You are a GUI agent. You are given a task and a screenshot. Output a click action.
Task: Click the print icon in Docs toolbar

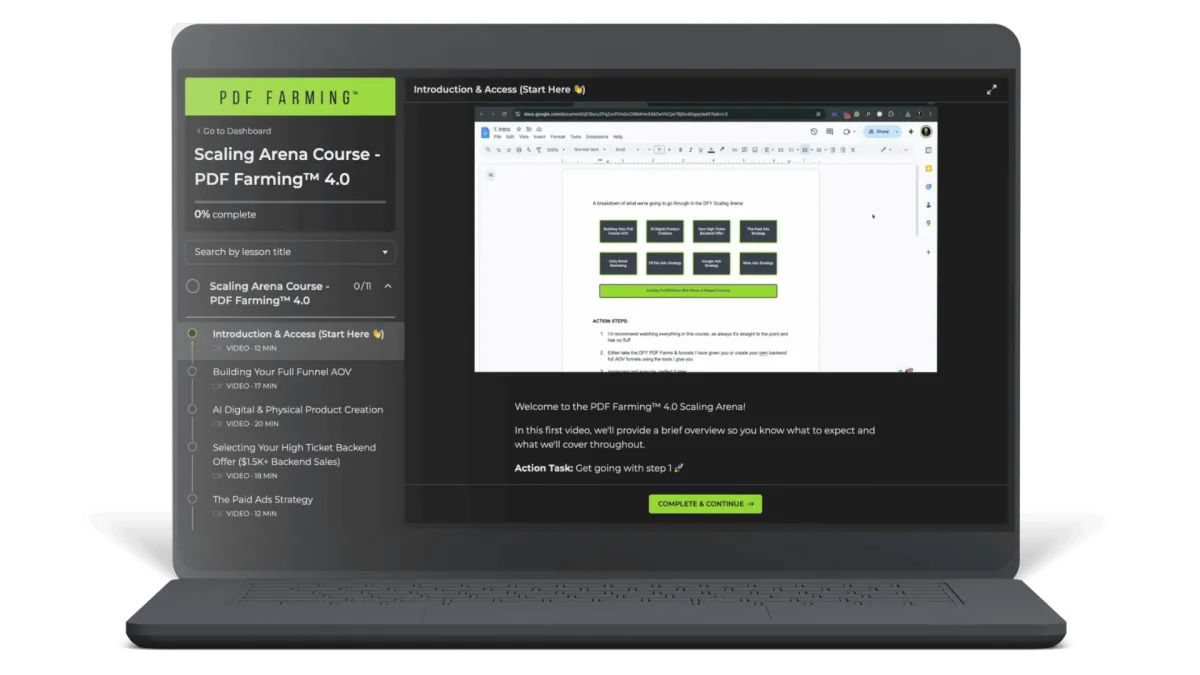pyautogui.click(x=518, y=150)
